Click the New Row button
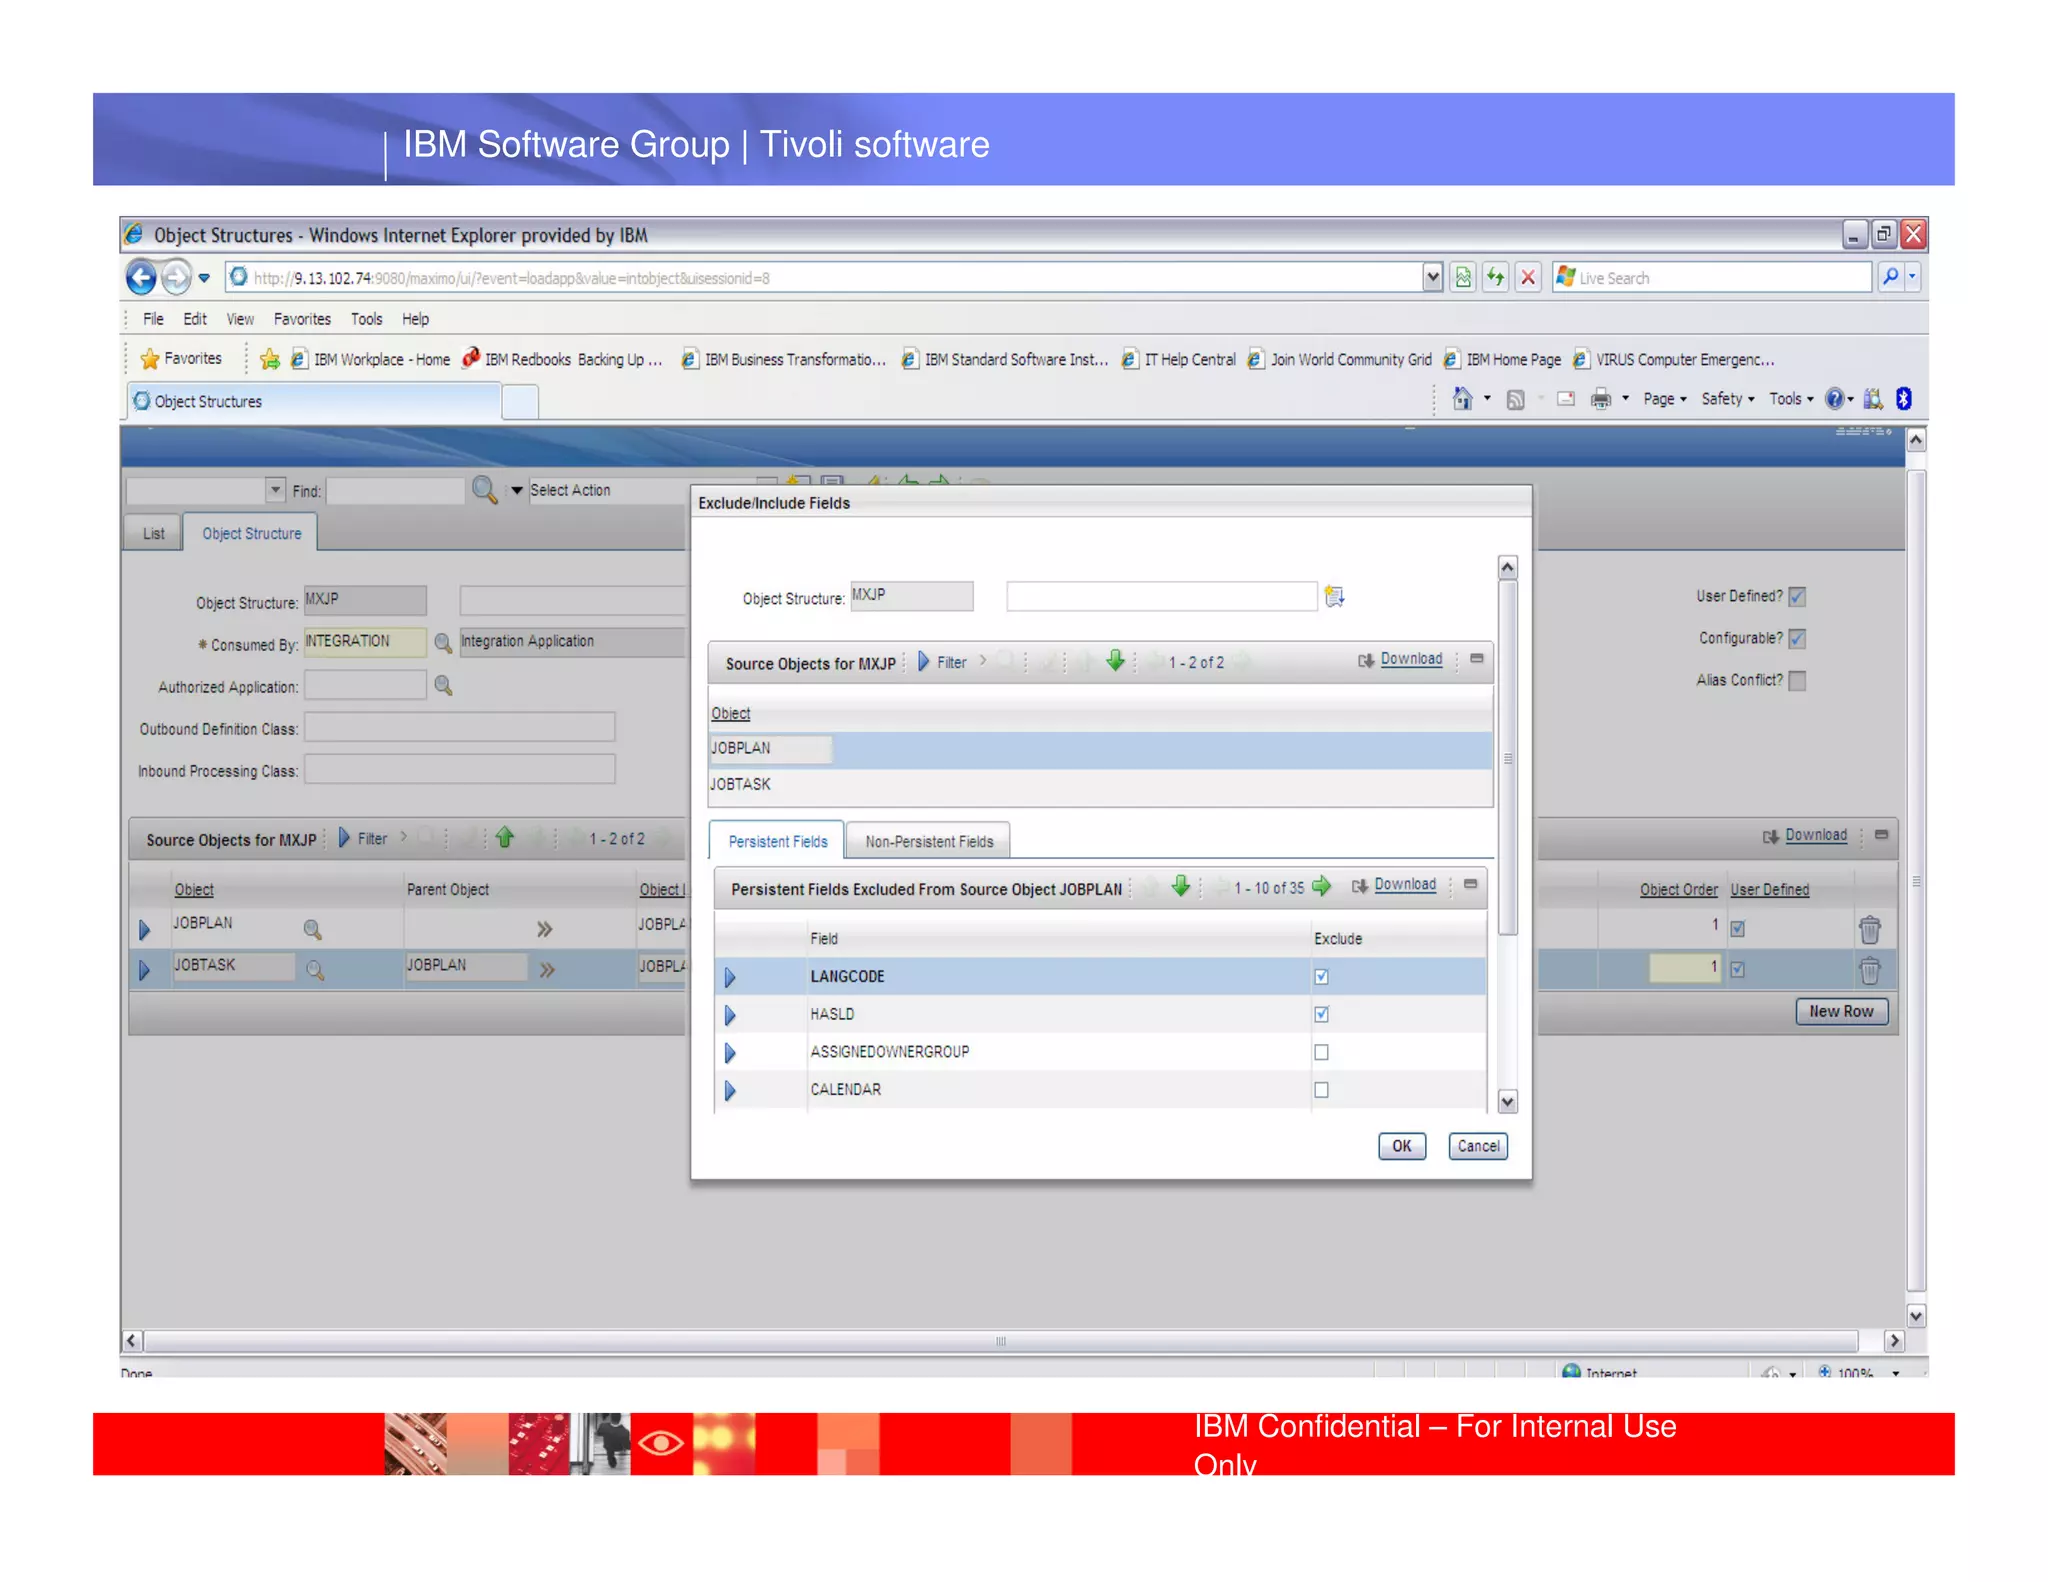 click(1841, 1011)
